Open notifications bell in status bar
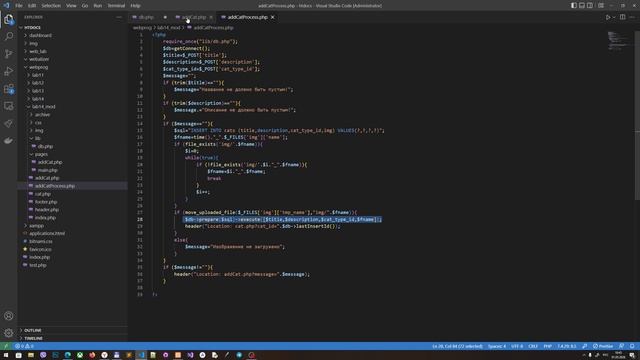Screen dimensions: 640x360 point(632,346)
